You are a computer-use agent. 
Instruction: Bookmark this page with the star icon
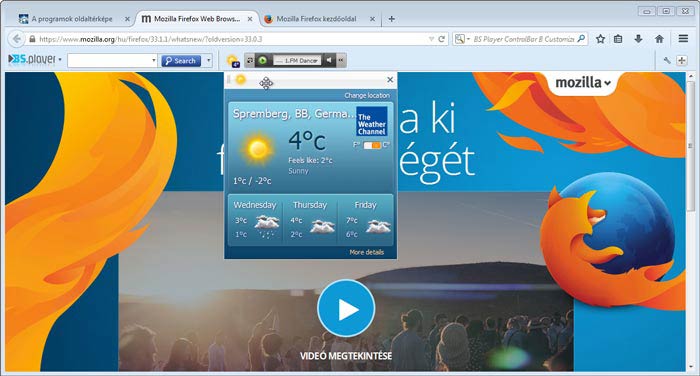600,39
